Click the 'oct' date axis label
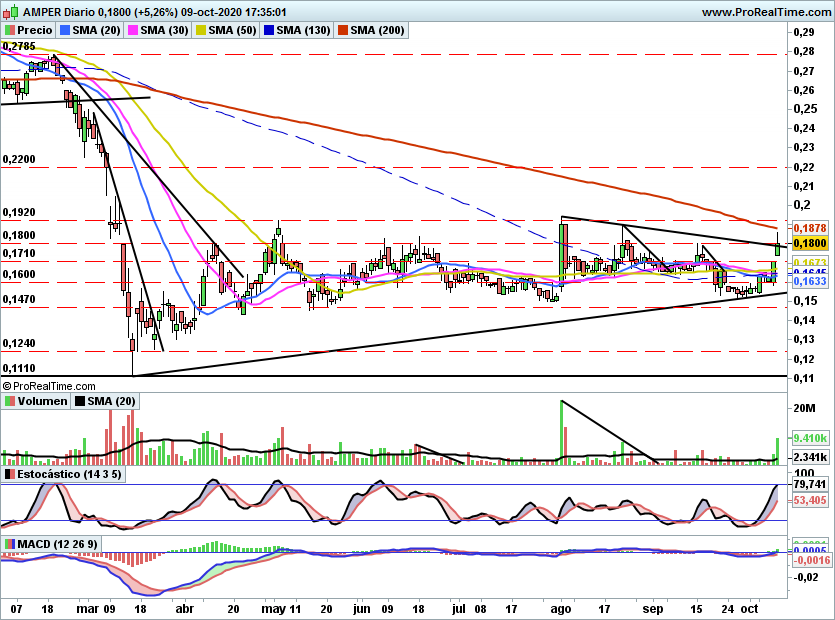This screenshot has width=835, height=620. pos(750,609)
